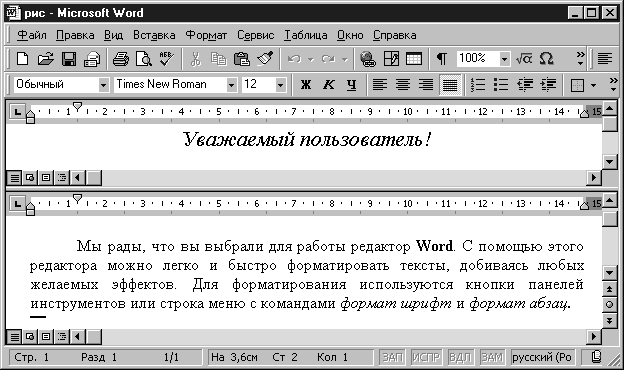Switch lower pane to print layout view
This screenshot has height=370, width=624.
(x=46, y=337)
